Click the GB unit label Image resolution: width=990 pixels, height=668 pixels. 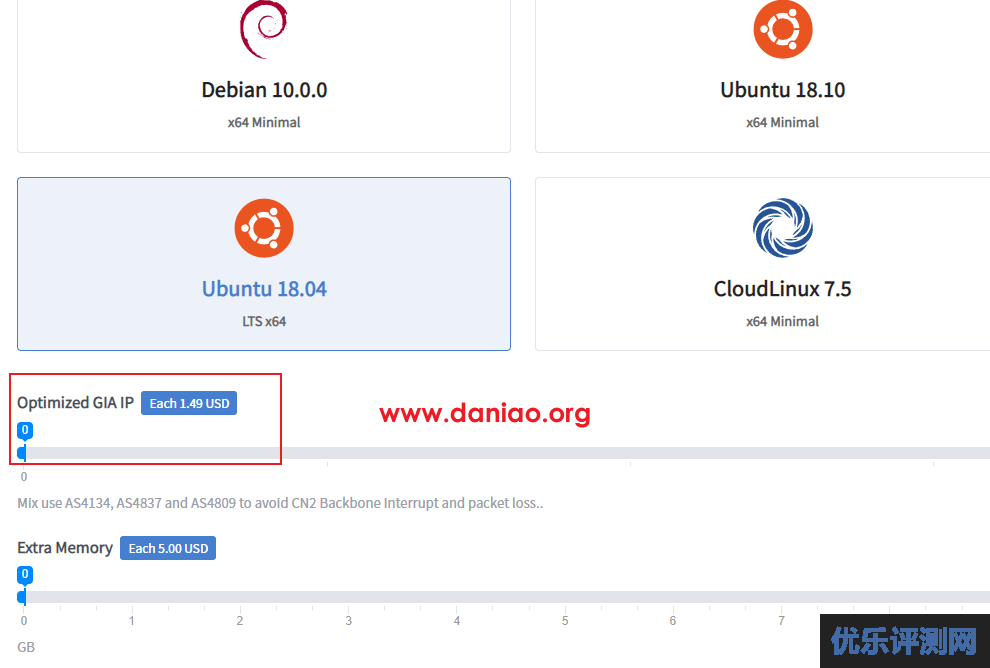(26, 647)
